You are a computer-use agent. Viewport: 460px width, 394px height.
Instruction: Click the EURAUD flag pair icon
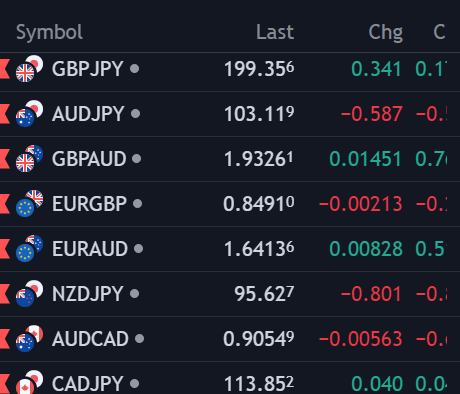click(30, 249)
